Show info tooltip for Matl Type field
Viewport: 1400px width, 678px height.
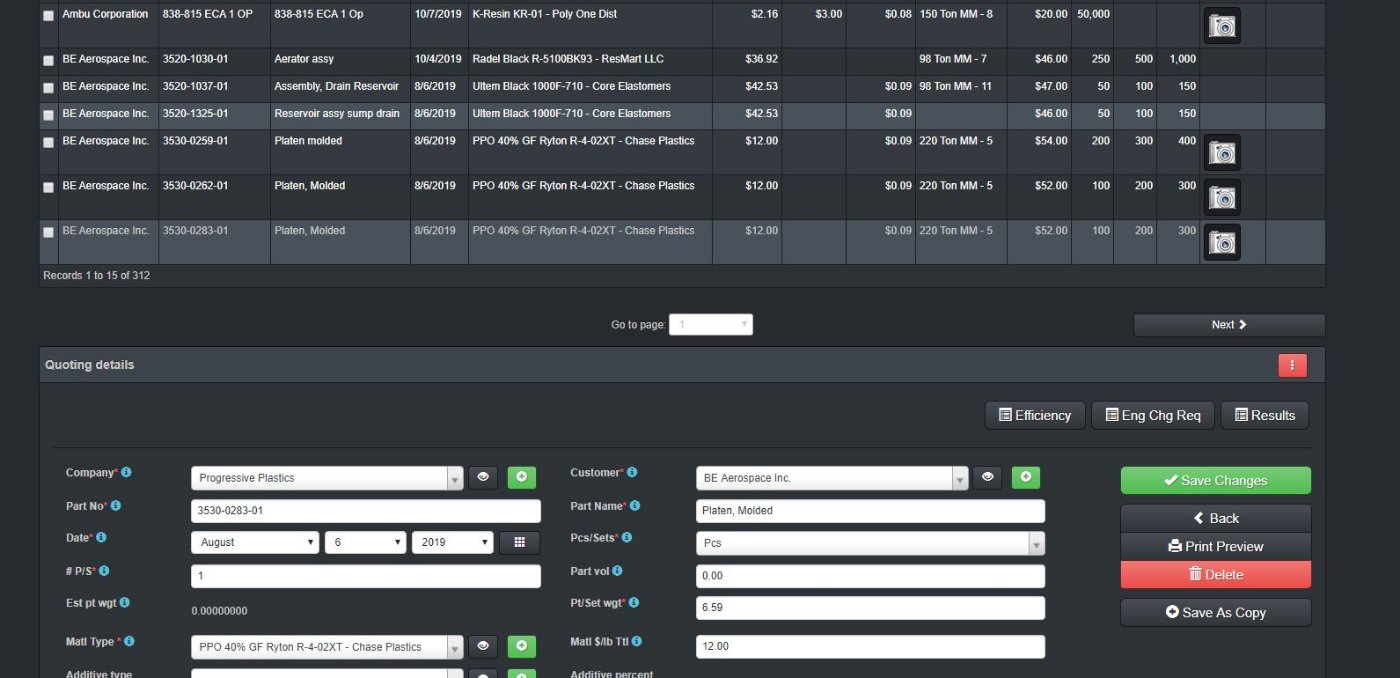pos(129,641)
